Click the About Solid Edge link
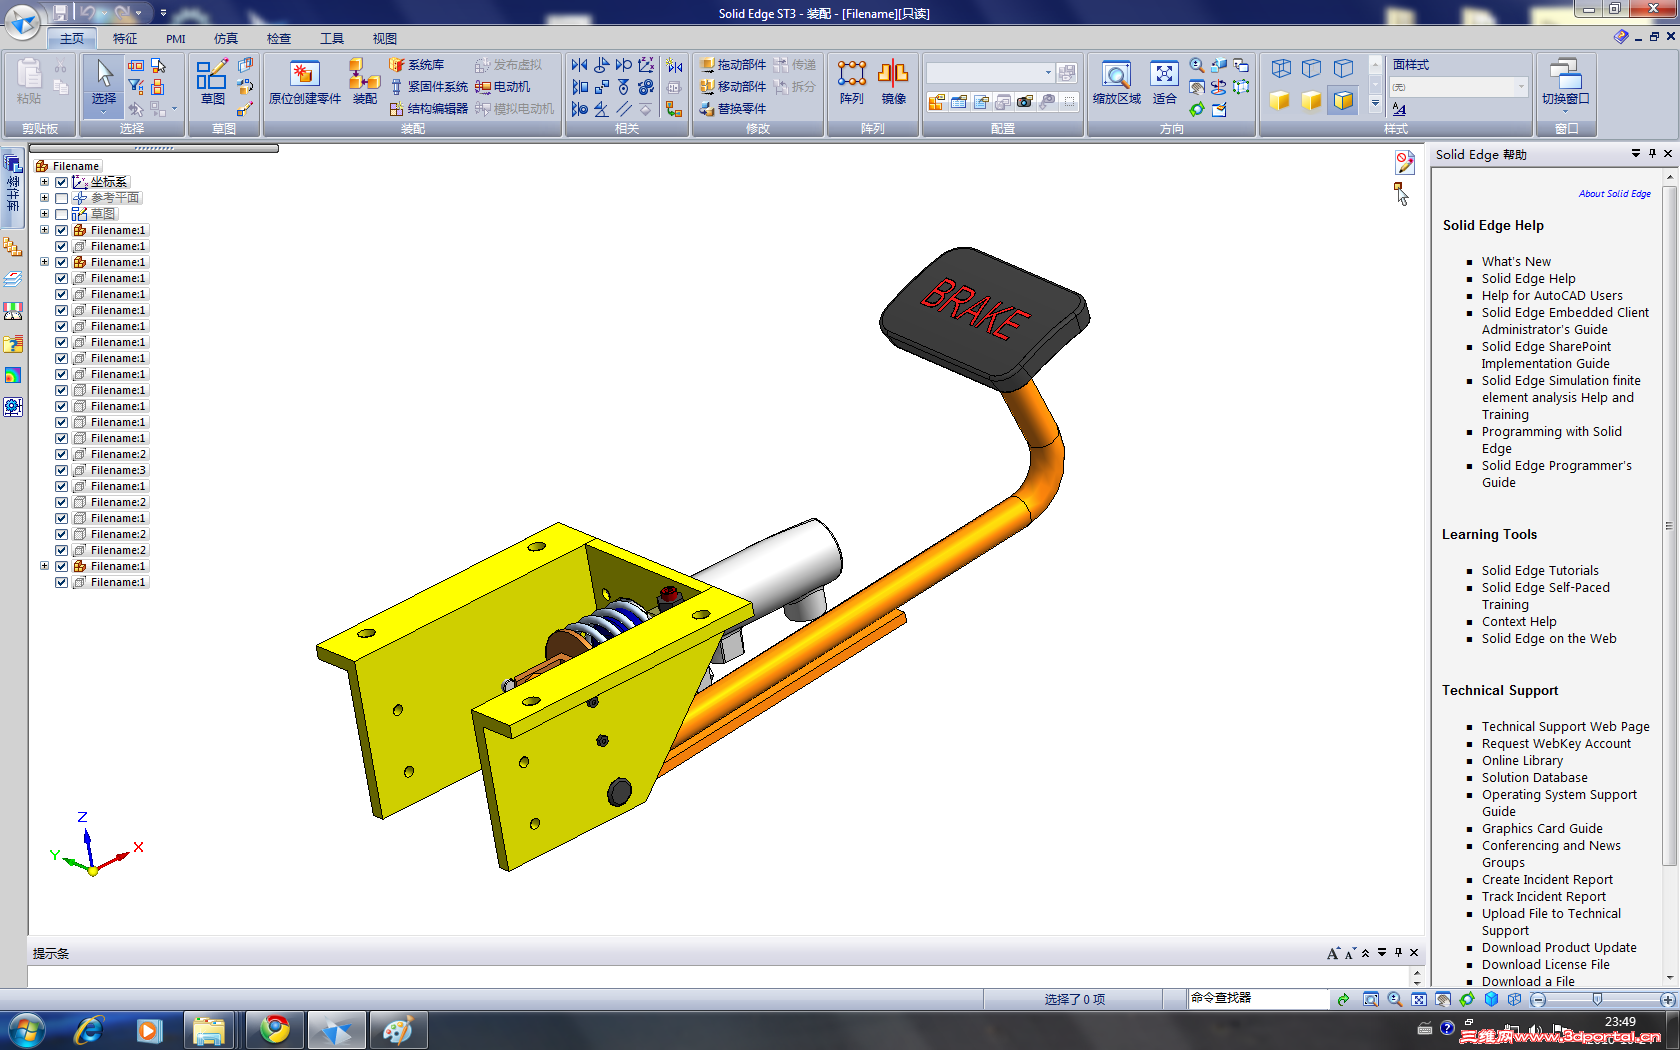The image size is (1680, 1050). [1614, 194]
